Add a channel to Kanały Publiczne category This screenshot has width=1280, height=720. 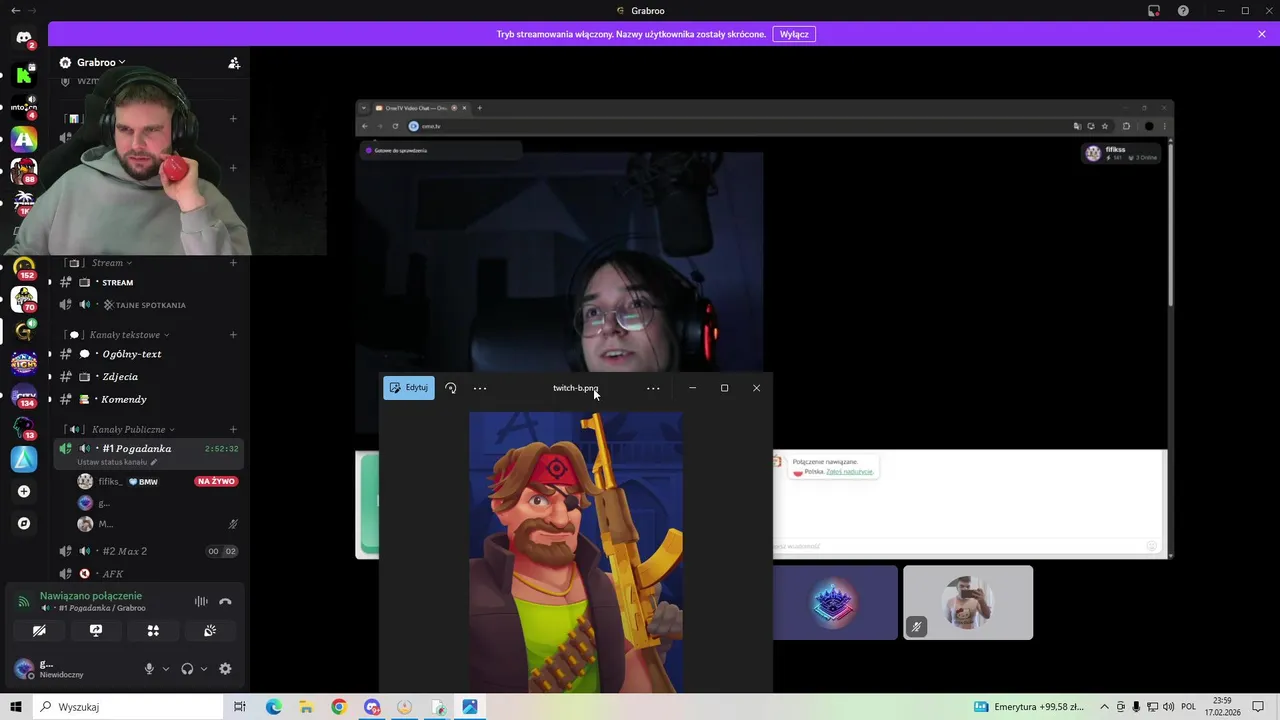pyautogui.click(x=233, y=430)
